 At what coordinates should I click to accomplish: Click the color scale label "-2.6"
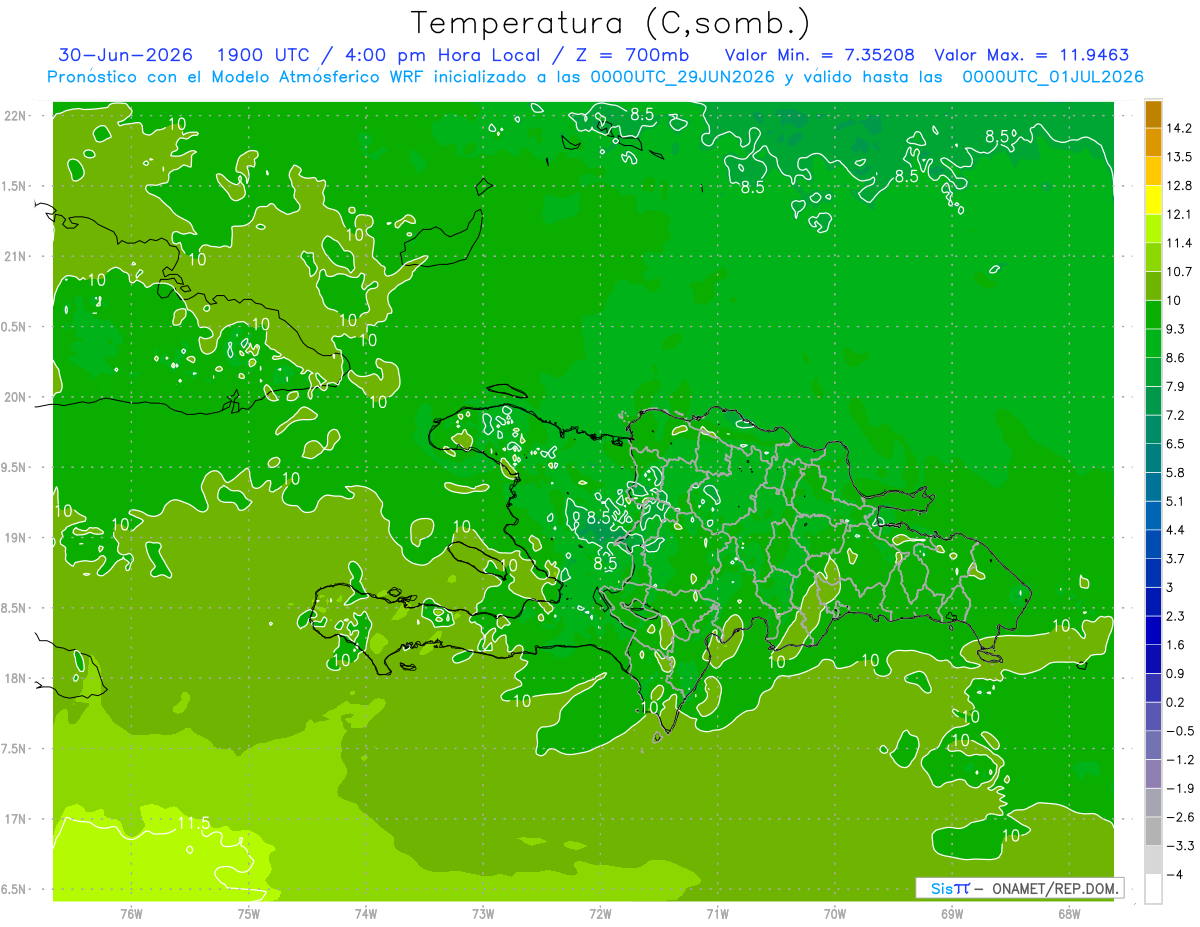pos(1180,817)
